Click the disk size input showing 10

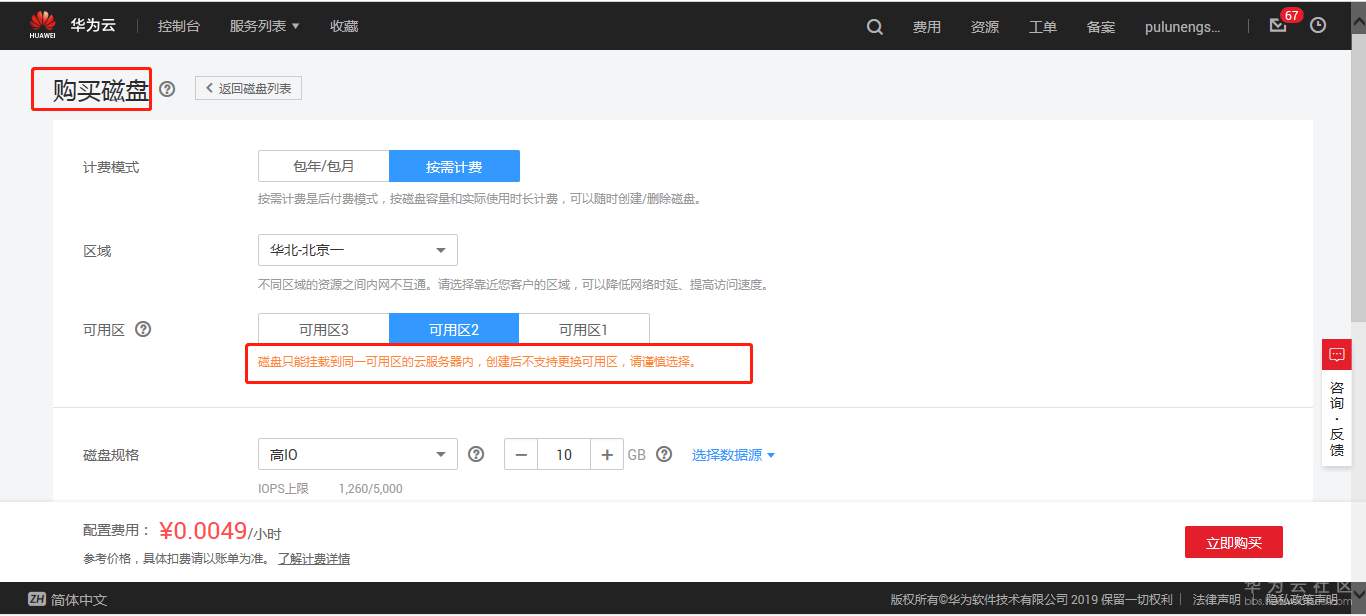click(x=564, y=455)
